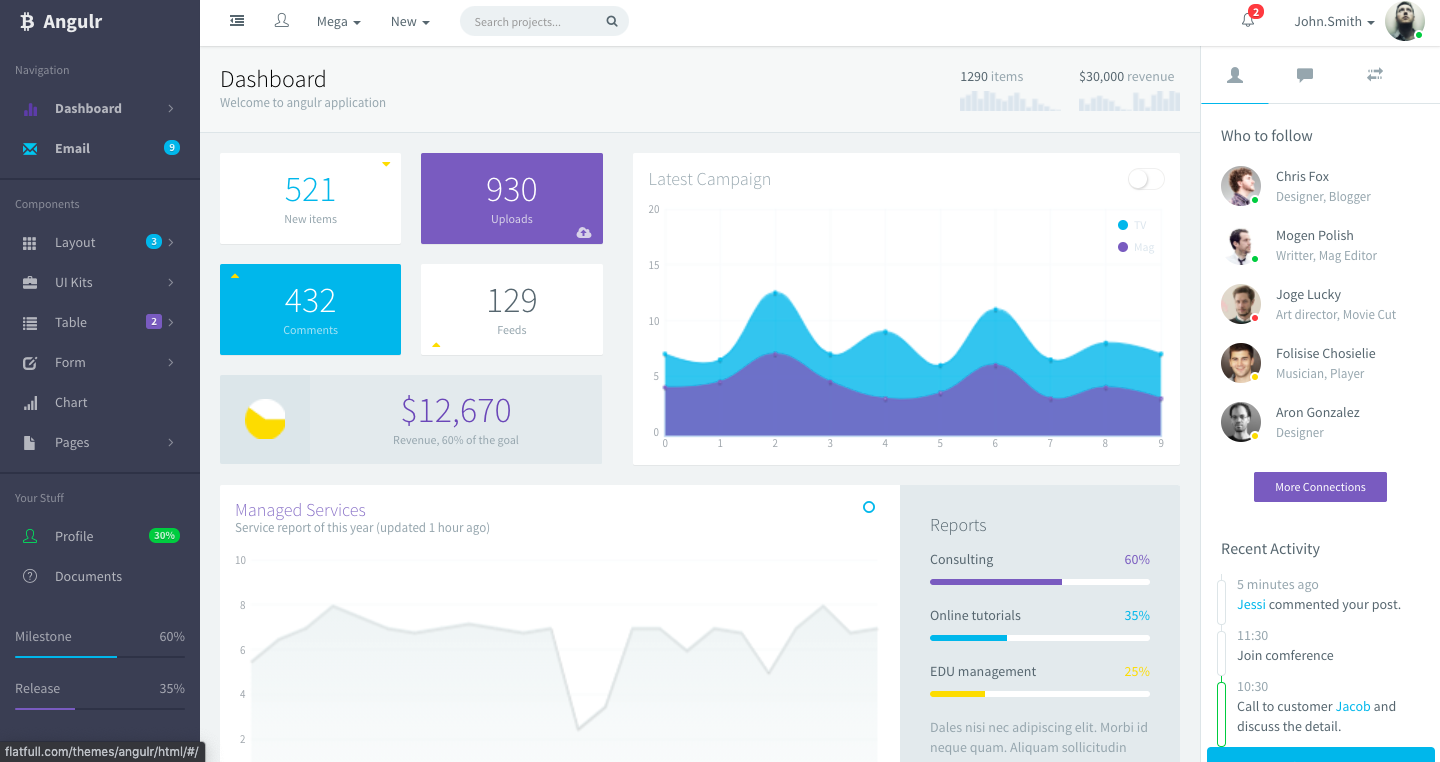Click the sidebar collapse icon in top bar

coord(237,21)
